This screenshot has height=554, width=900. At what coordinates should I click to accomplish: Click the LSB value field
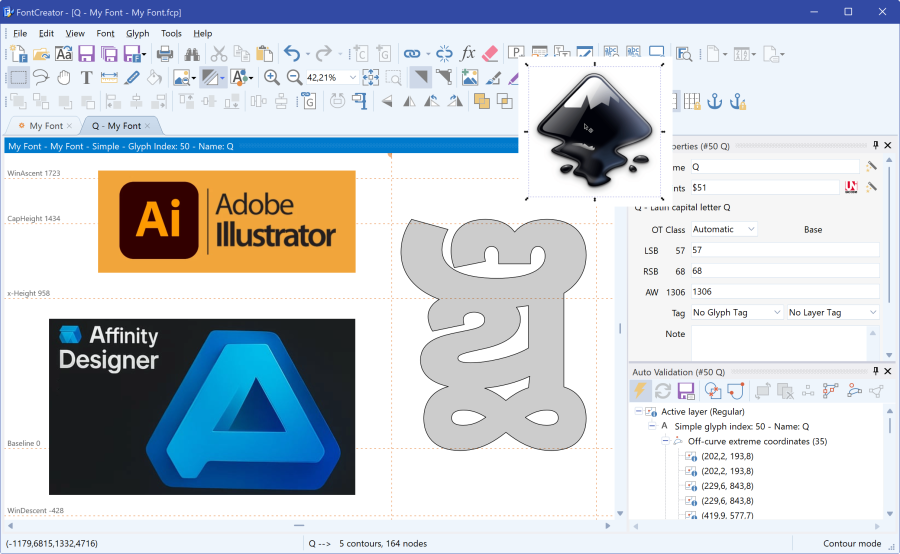tap(785, 250)
